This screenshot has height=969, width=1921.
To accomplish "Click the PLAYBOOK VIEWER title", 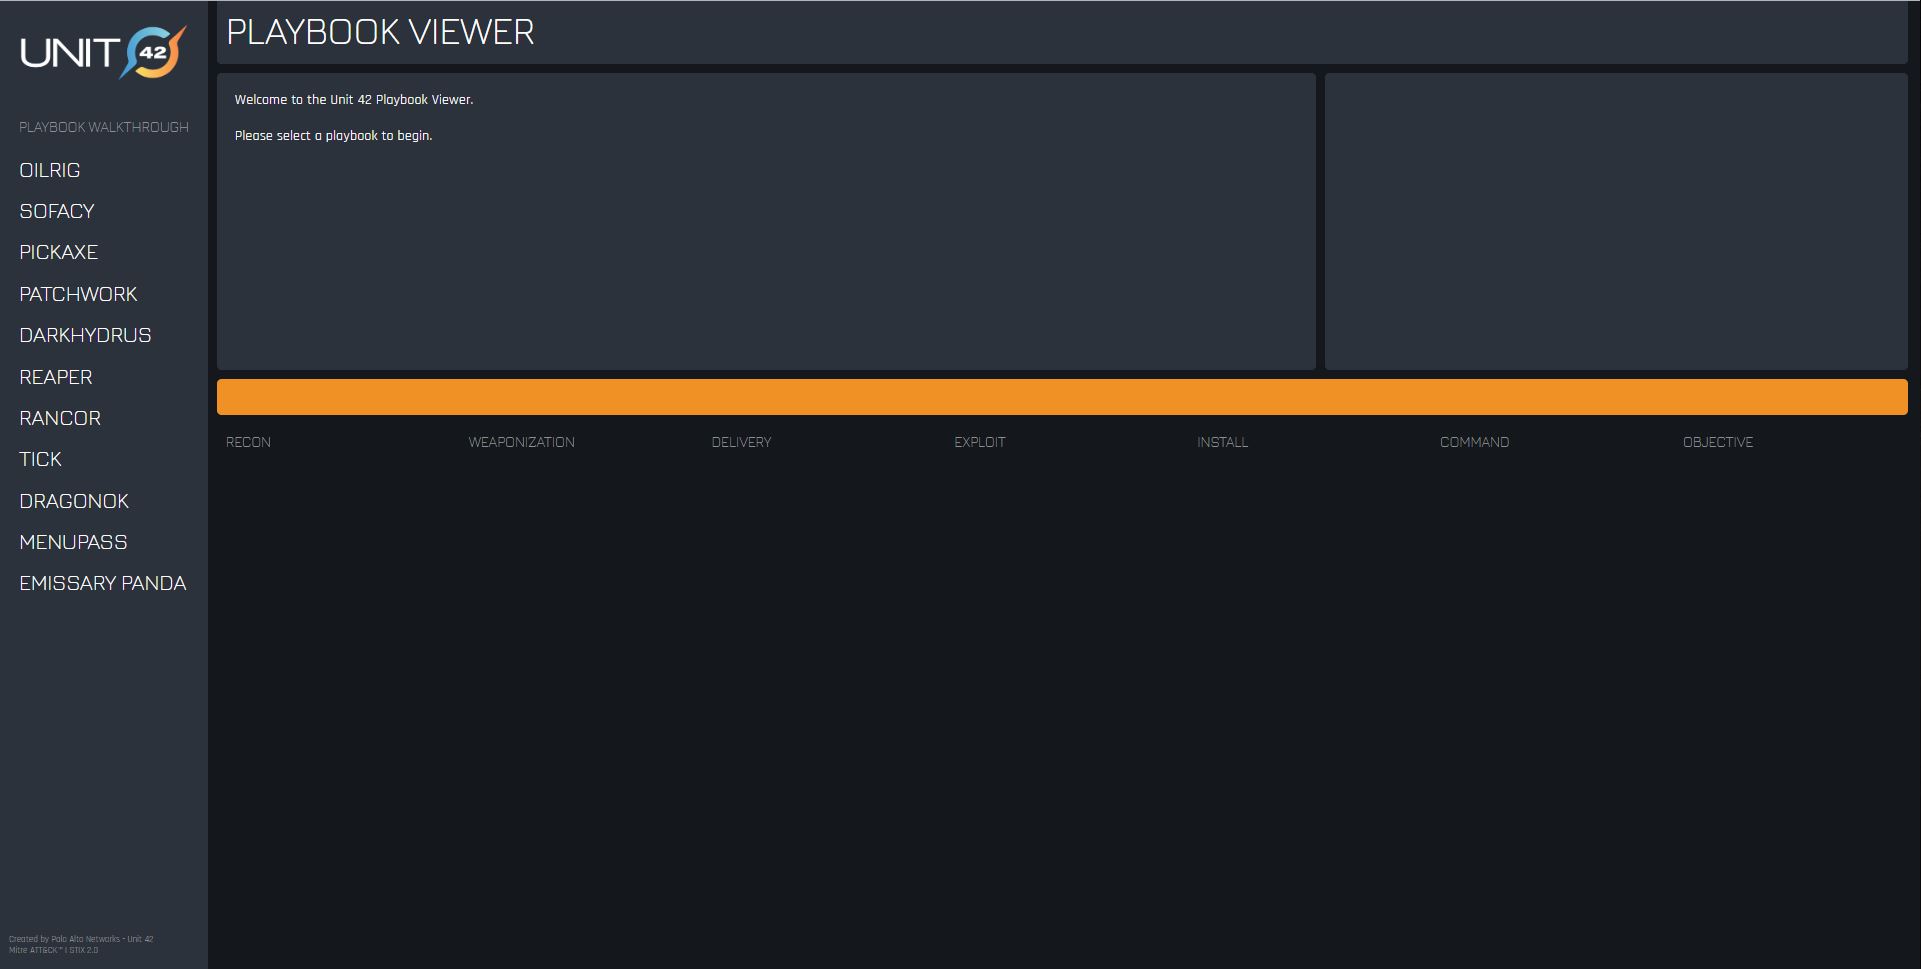I will (x=380, y=32).
